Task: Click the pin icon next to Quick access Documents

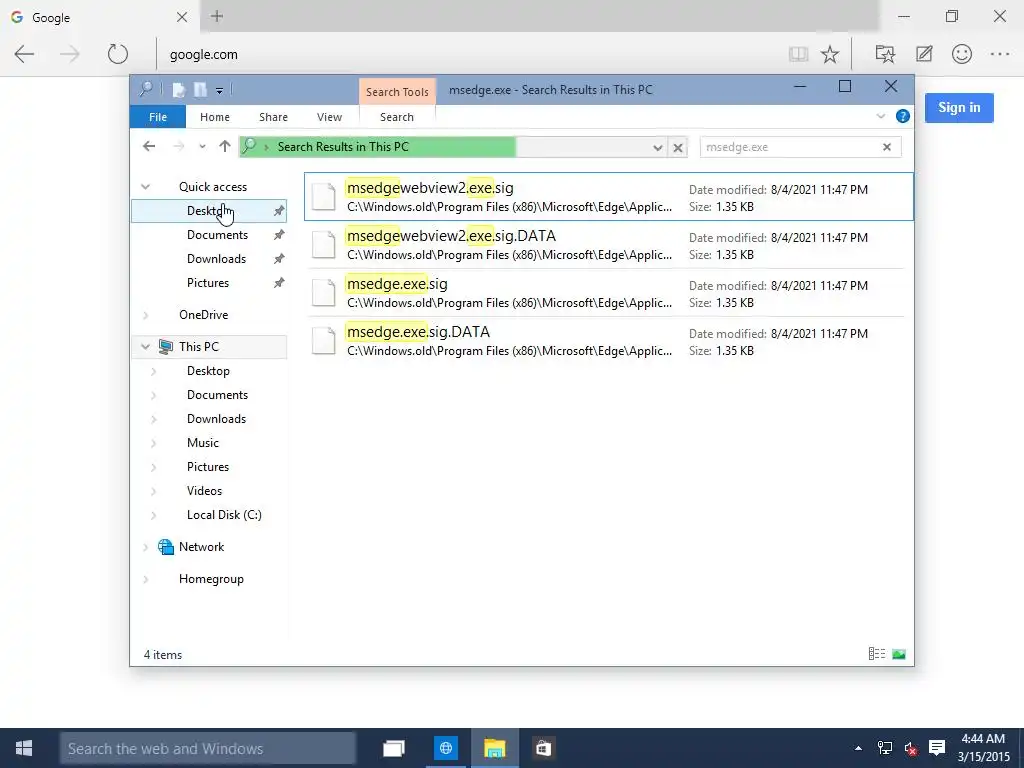Action: point(279,234)
